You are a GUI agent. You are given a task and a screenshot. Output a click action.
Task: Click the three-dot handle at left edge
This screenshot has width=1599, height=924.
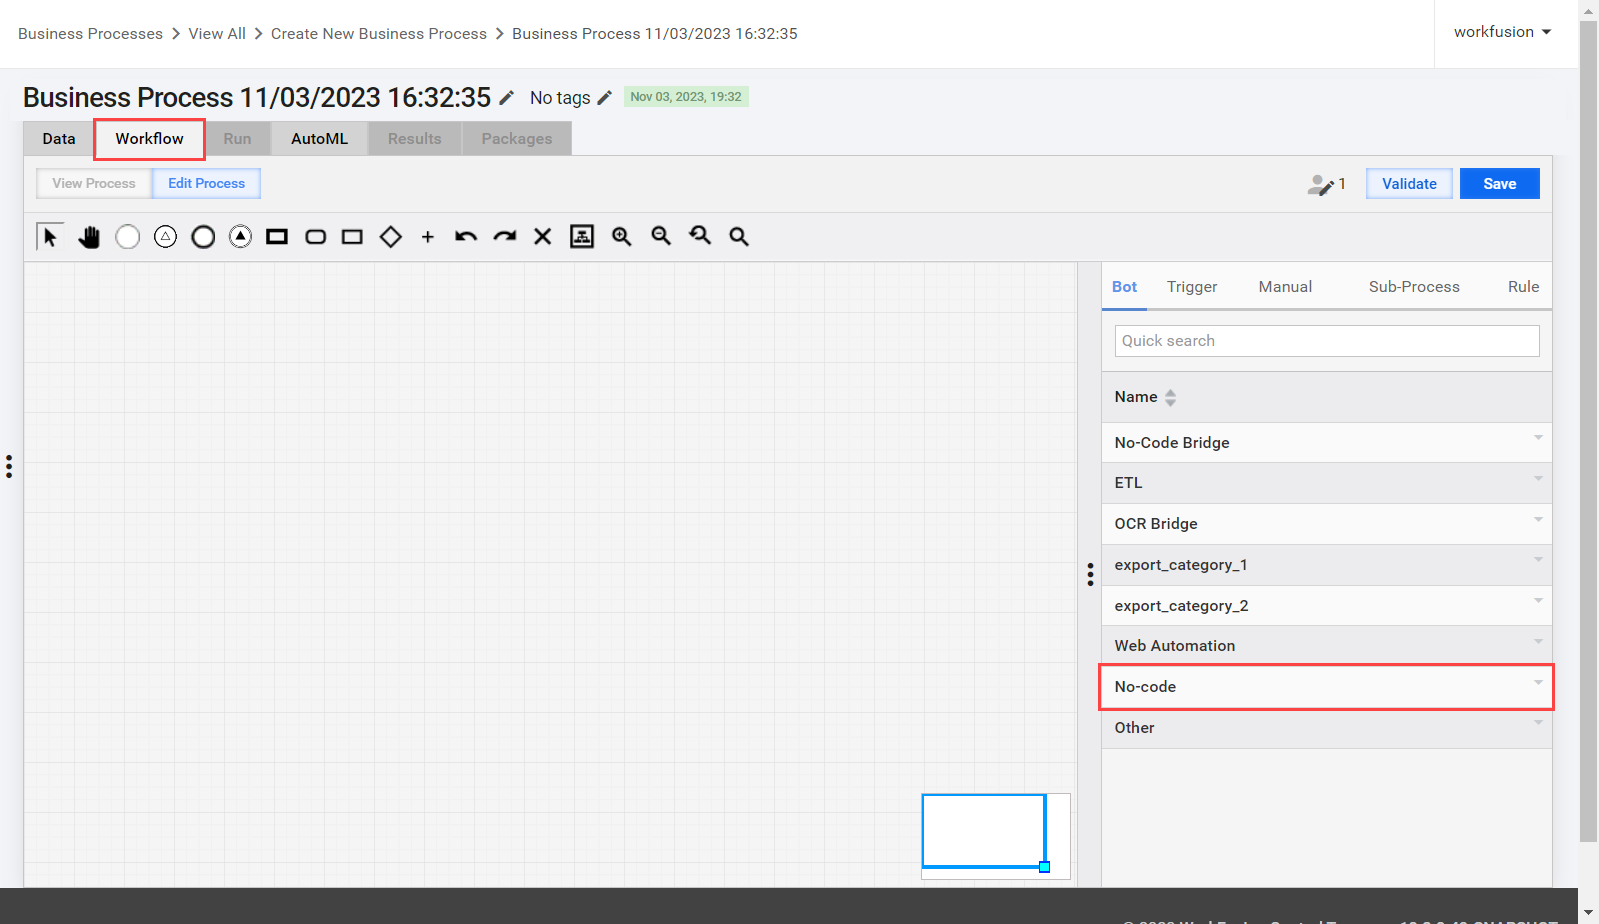[x=9, y=467]
